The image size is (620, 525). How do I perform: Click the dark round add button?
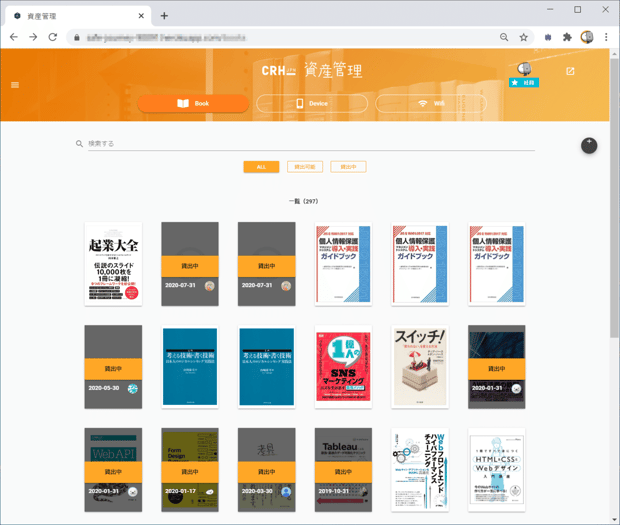589,146
